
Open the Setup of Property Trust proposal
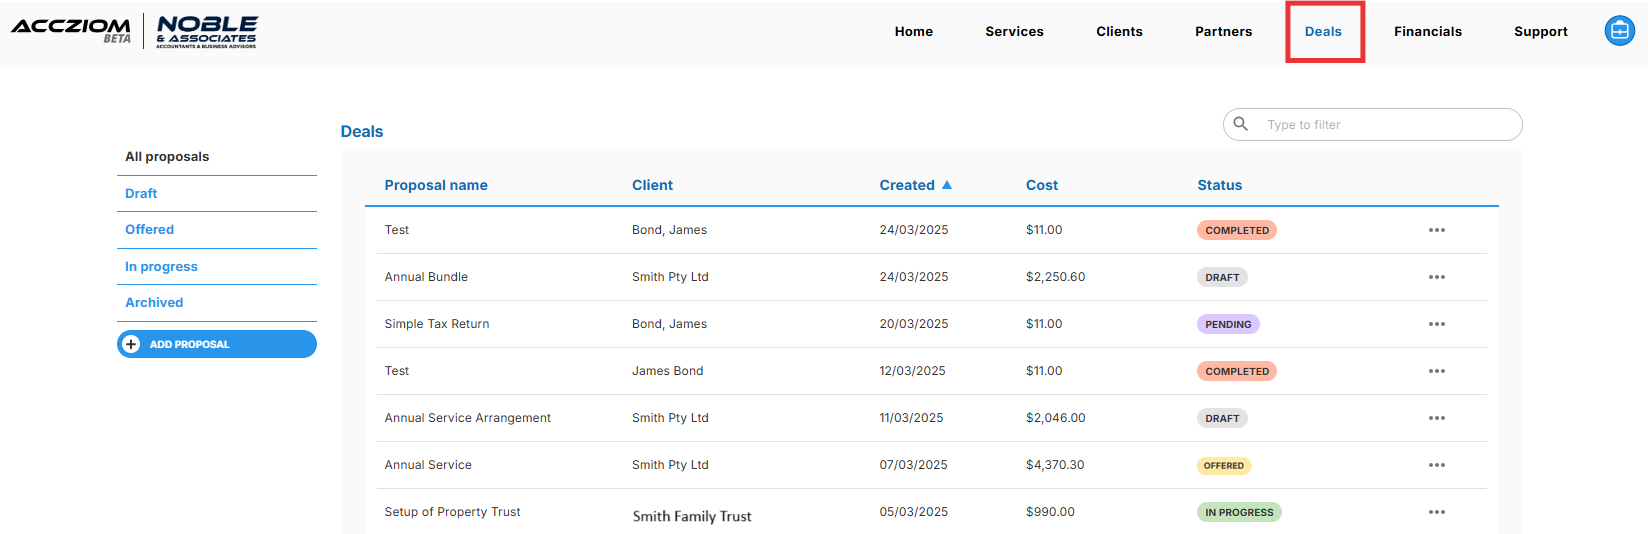pyautogui.click(x=452, y=512)
